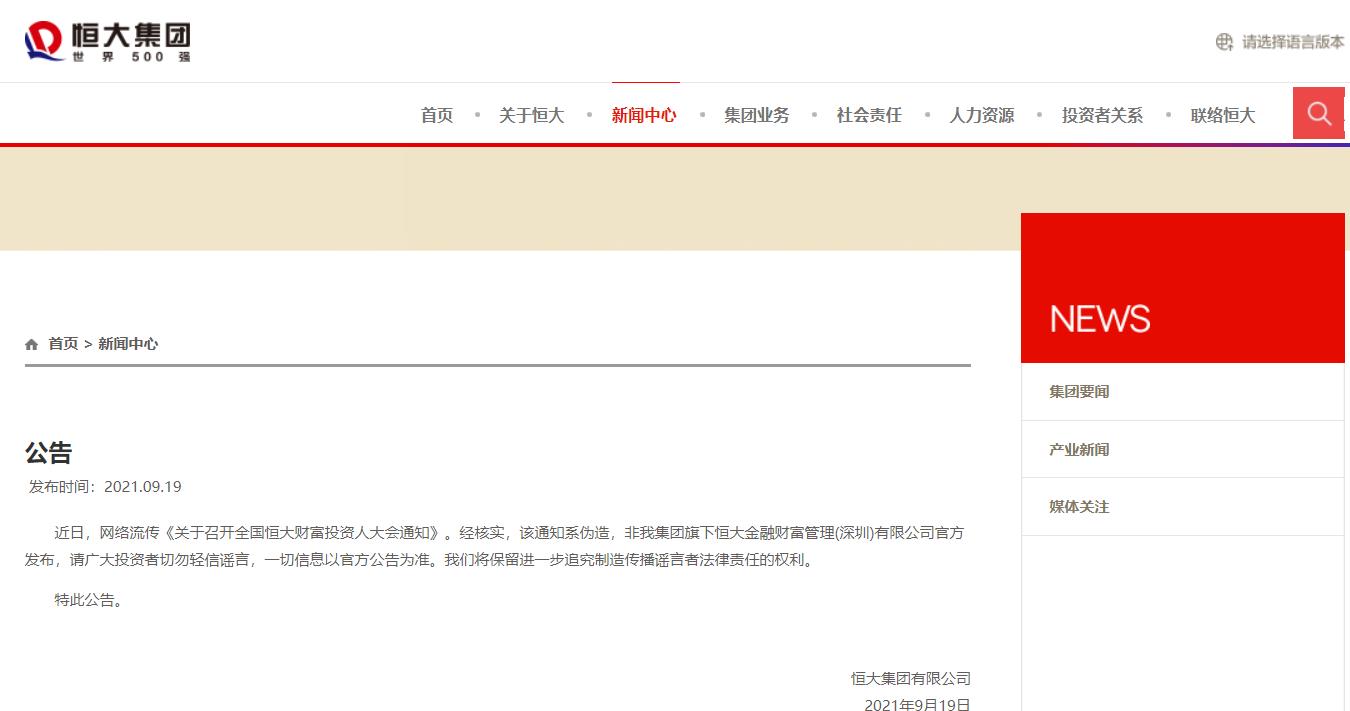The height and width of the screenshot is (711, 1350).
Task: Open the 投资者关系 navigation item
Action: point(1102,115)
